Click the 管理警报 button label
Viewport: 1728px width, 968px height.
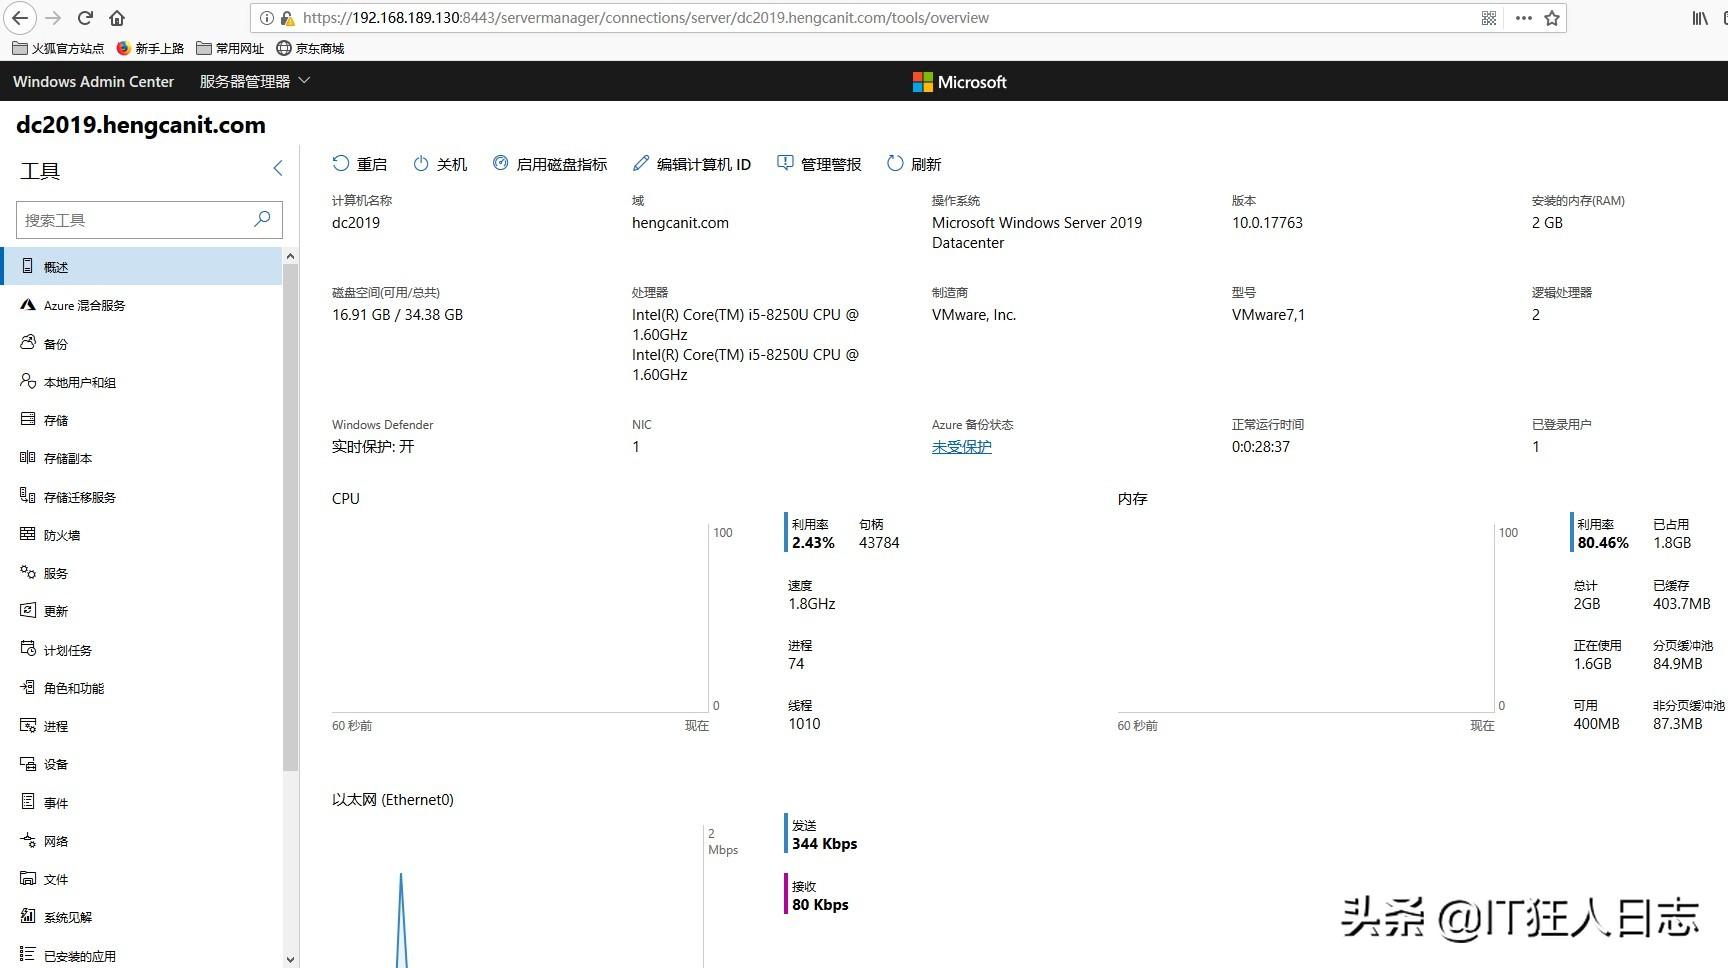pos(831,164)
